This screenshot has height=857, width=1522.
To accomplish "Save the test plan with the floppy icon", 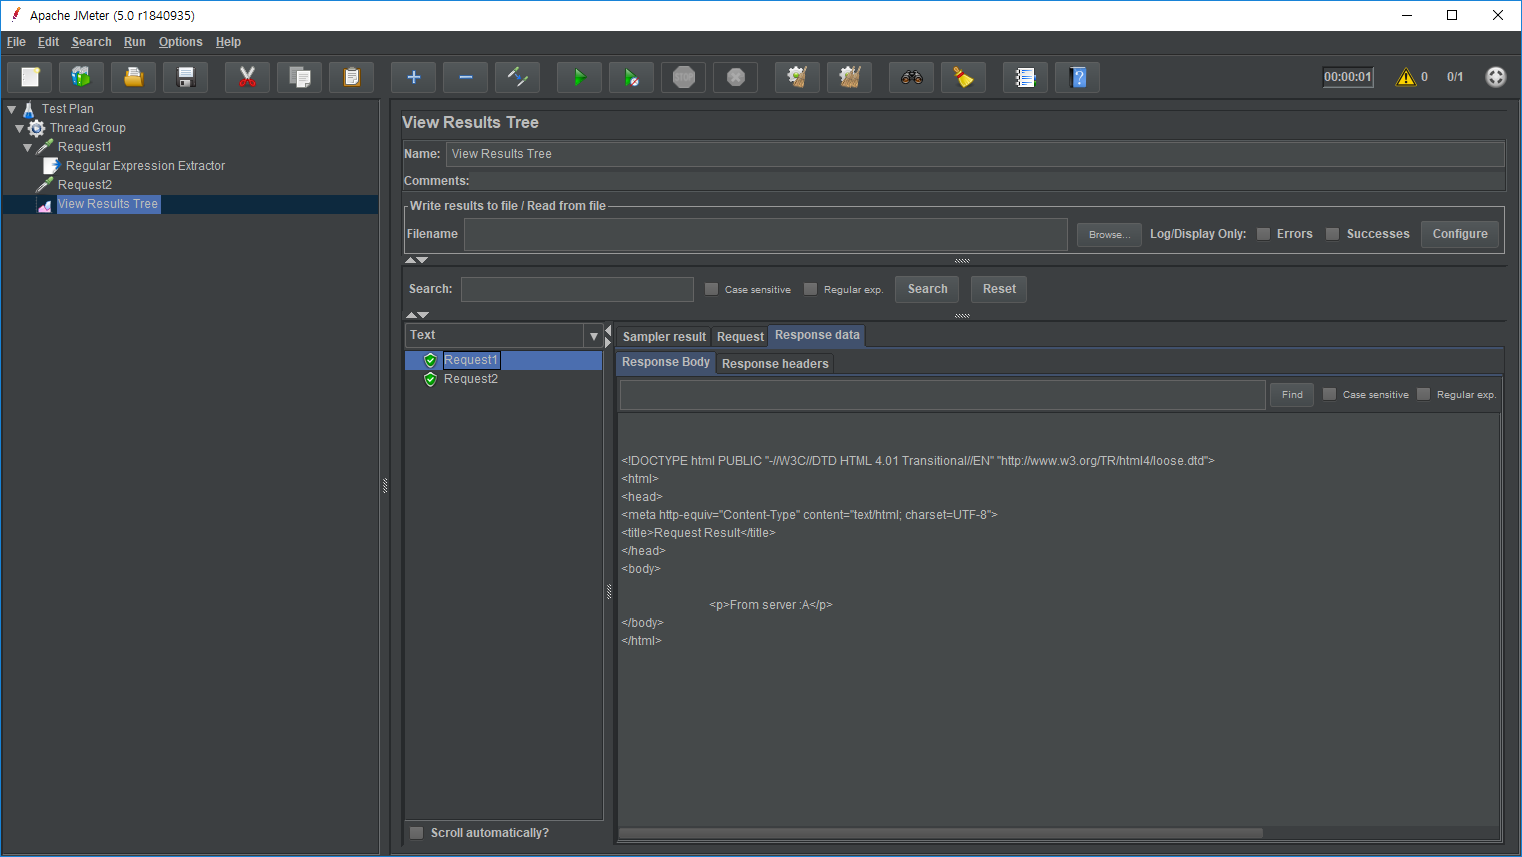I will tap(186, 77).
